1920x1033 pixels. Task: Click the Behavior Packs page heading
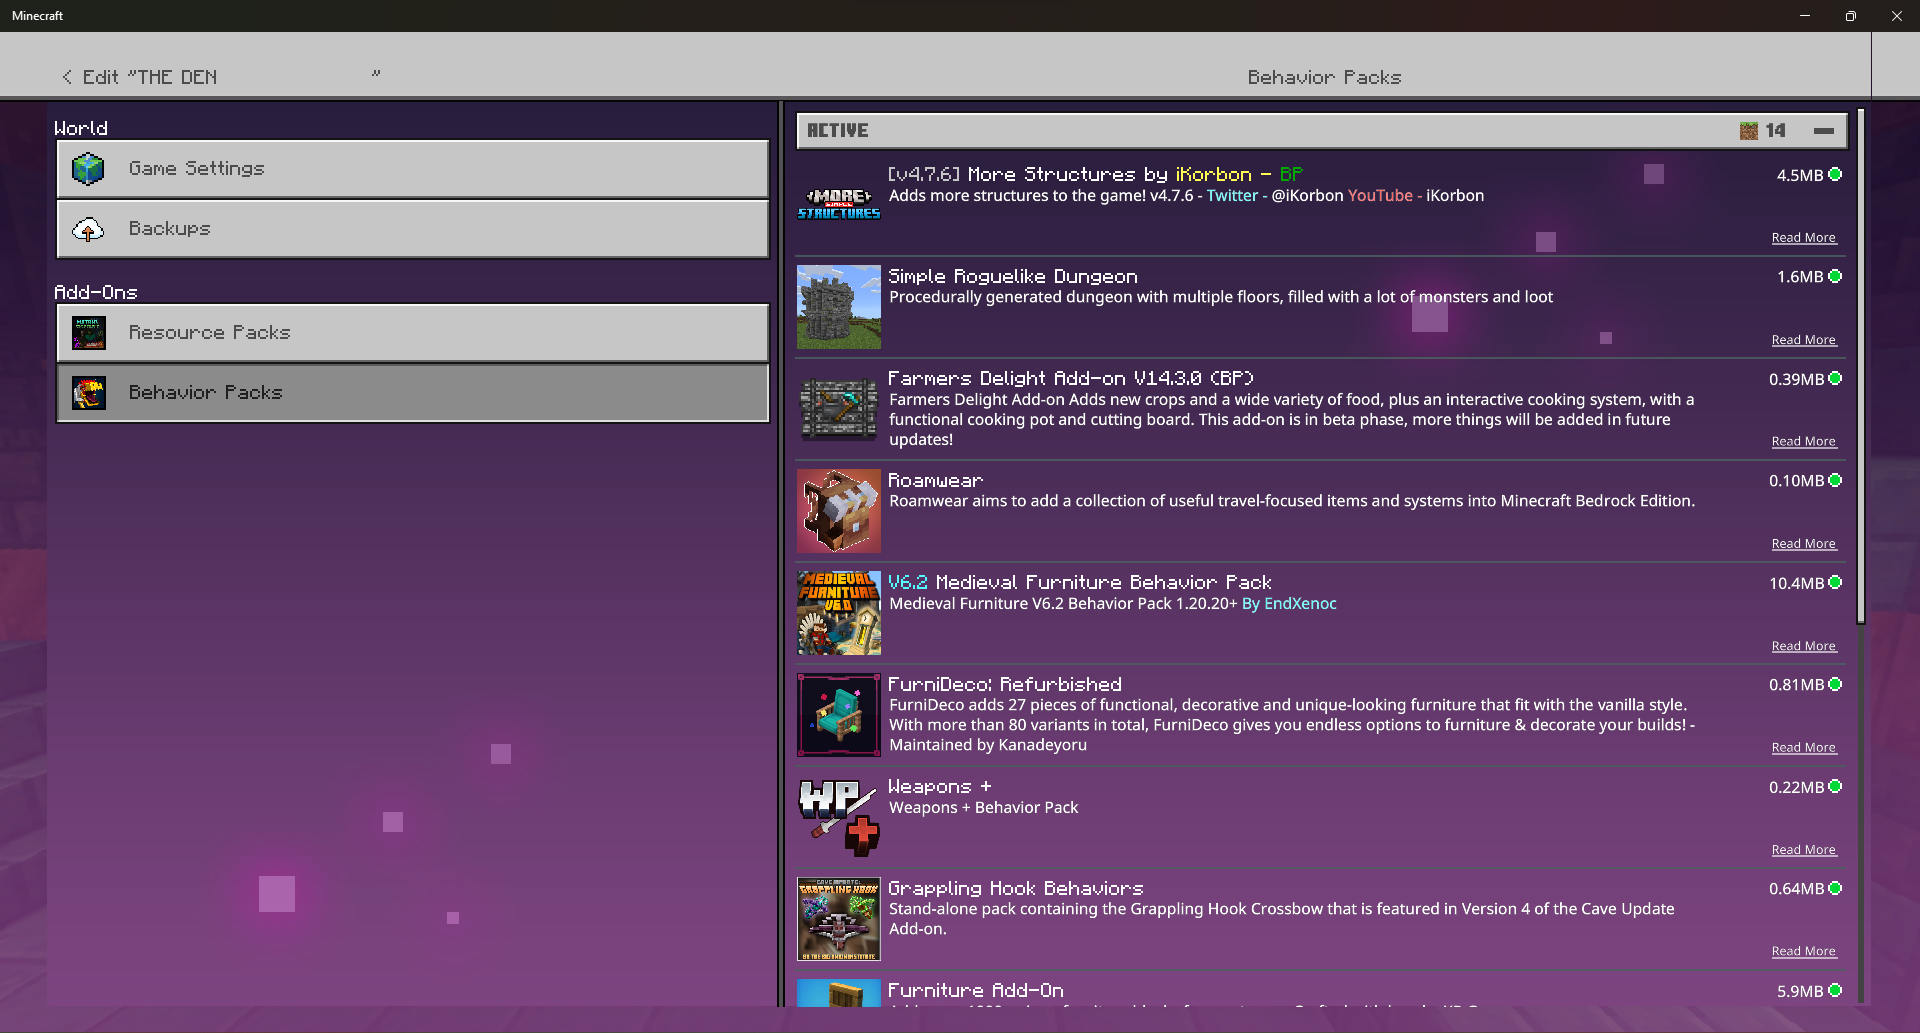pos(1324,77)
